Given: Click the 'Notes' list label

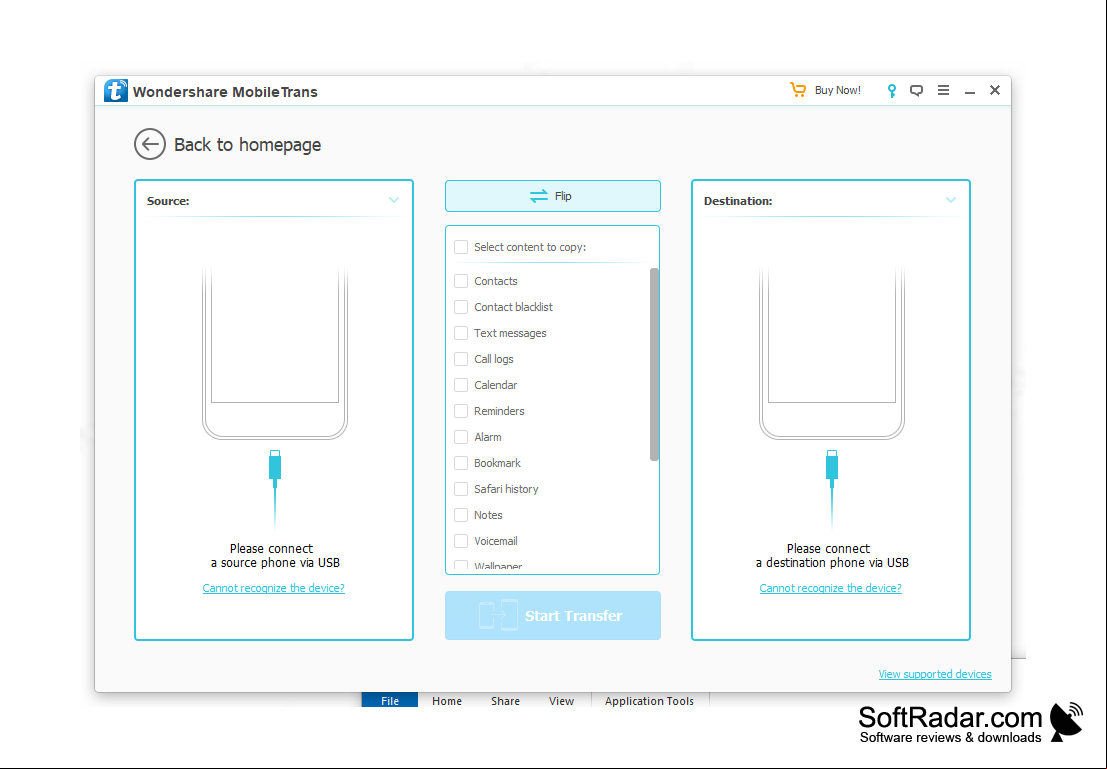Looking at the screenshot, I should (489, 515).
